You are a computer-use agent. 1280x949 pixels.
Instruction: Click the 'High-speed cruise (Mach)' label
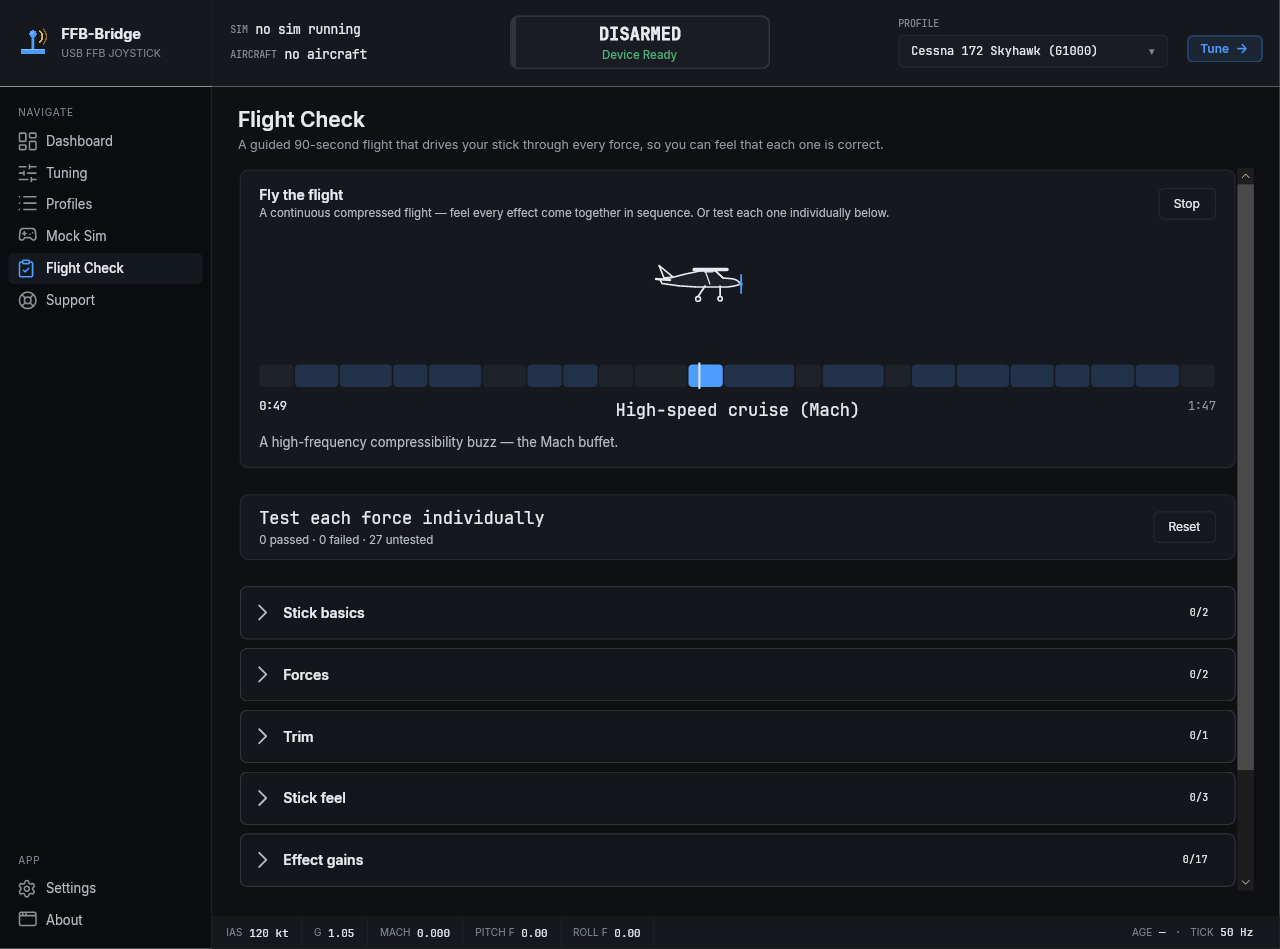point(737,410)
